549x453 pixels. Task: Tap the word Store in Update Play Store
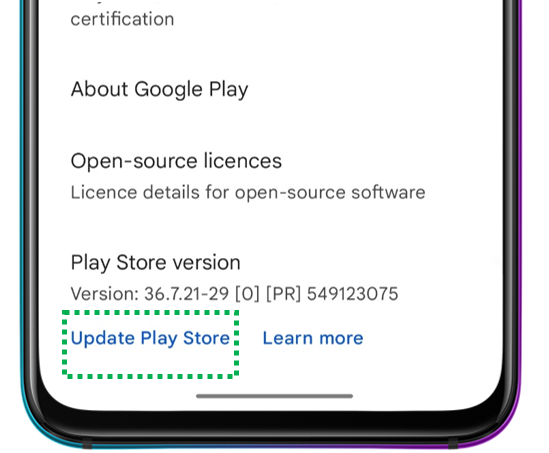coord(207,338)
